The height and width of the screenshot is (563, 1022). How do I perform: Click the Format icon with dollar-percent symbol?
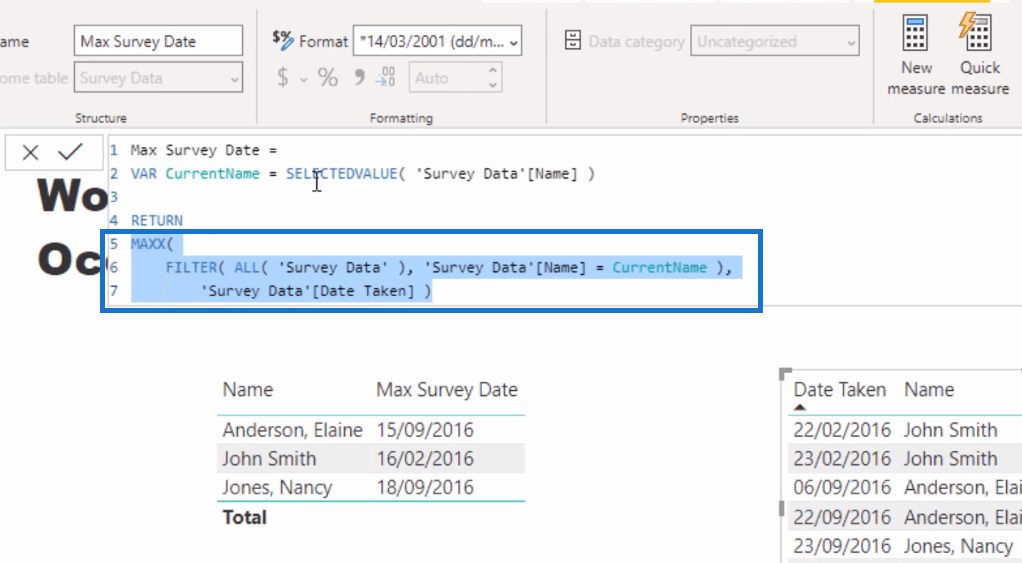coord(283,40)
